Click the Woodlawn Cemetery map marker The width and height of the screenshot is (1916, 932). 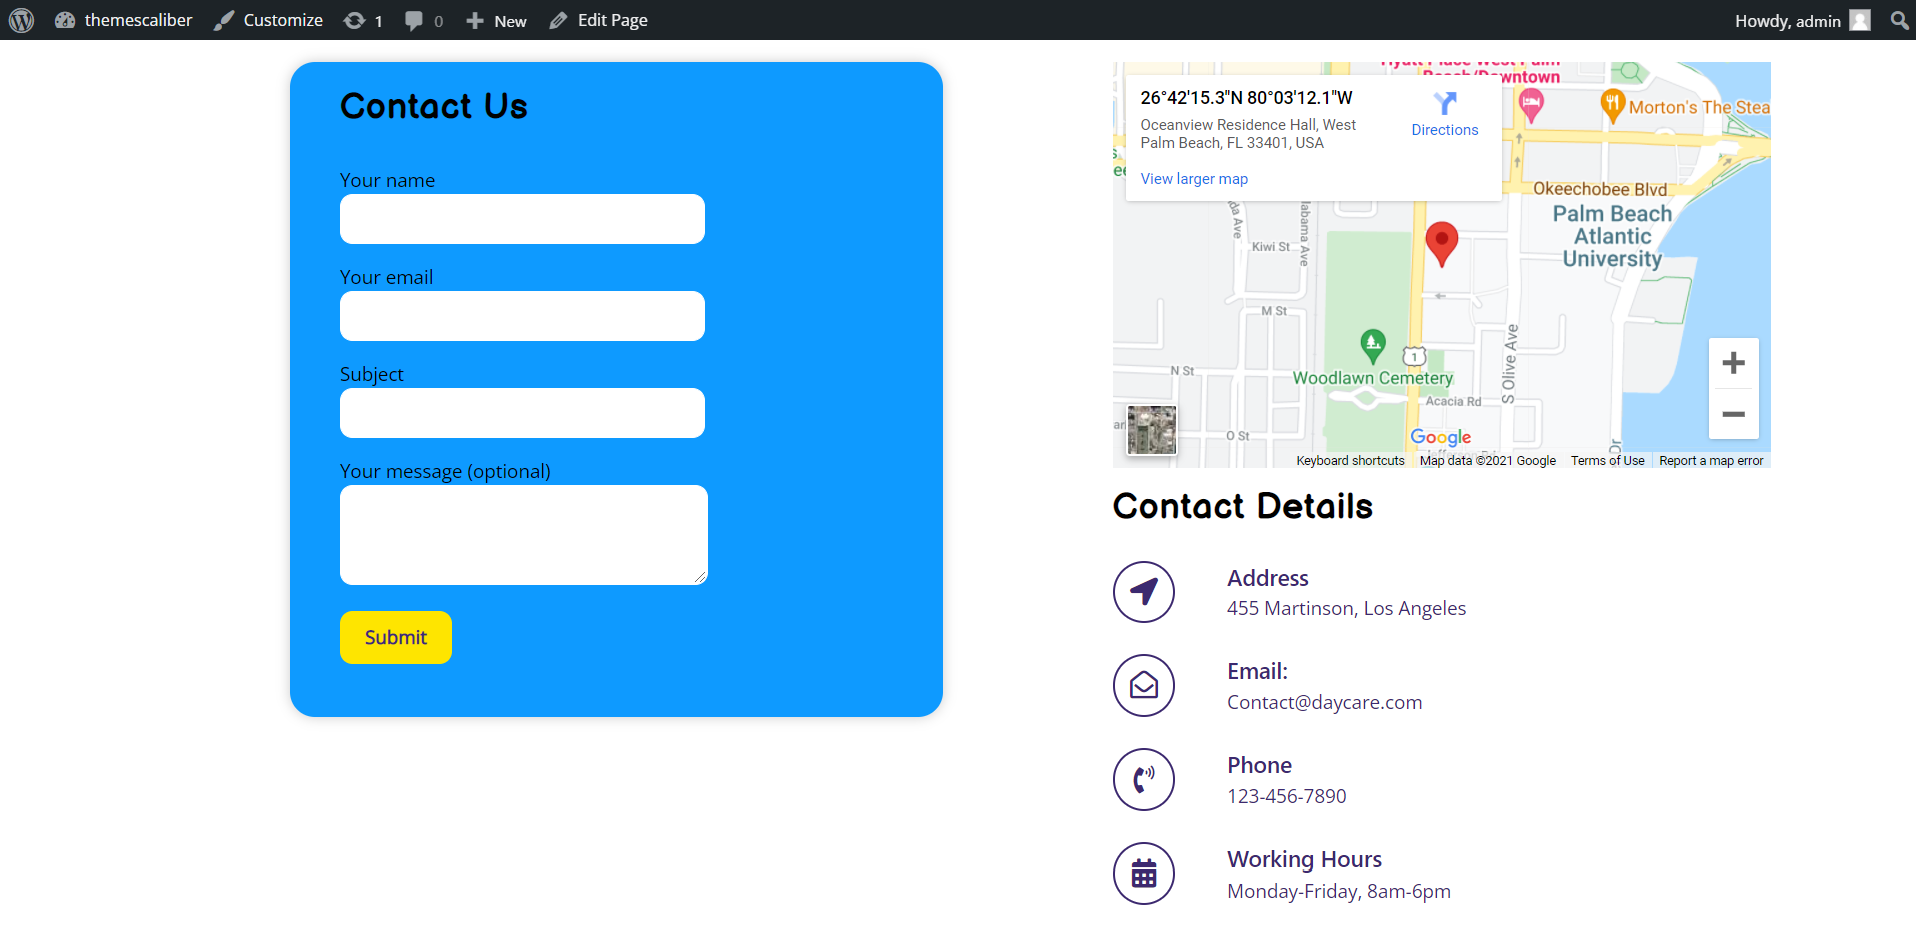[1373, 345]
